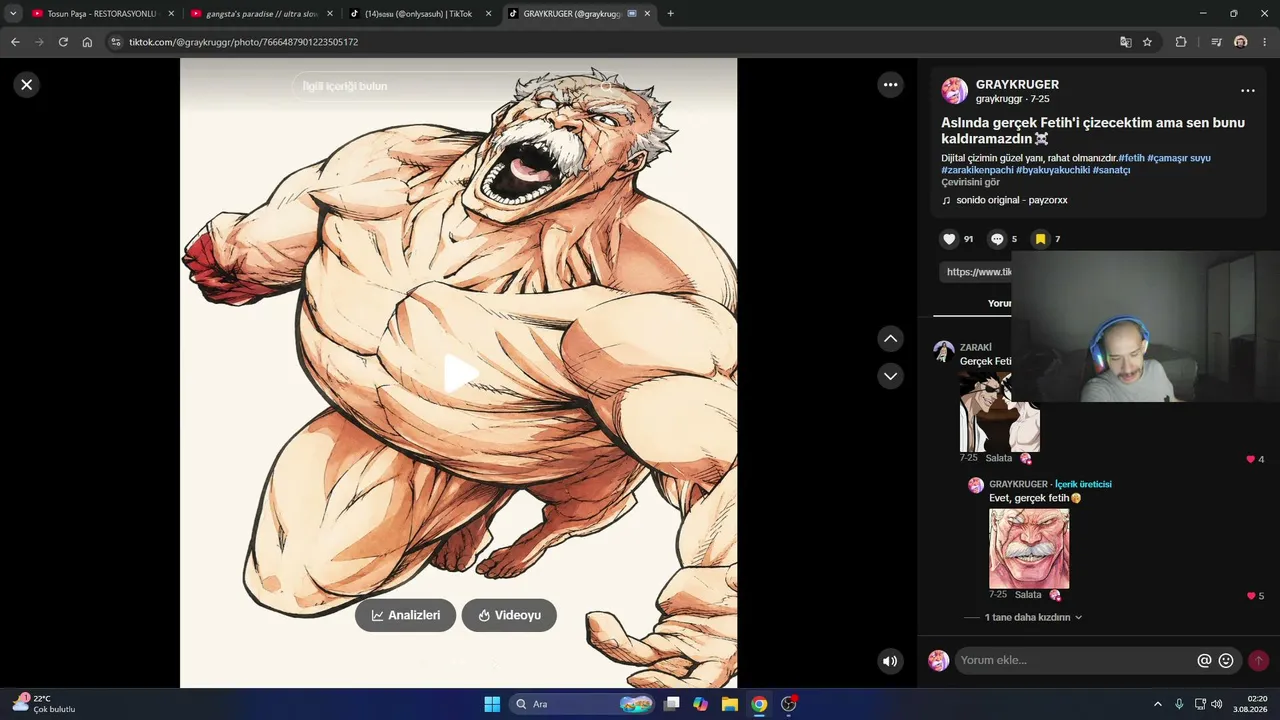Open the #sanatçı hashtag
Image resolution: width=1280 pixels, height=720 pixels.
click(x=1111, y=170)
